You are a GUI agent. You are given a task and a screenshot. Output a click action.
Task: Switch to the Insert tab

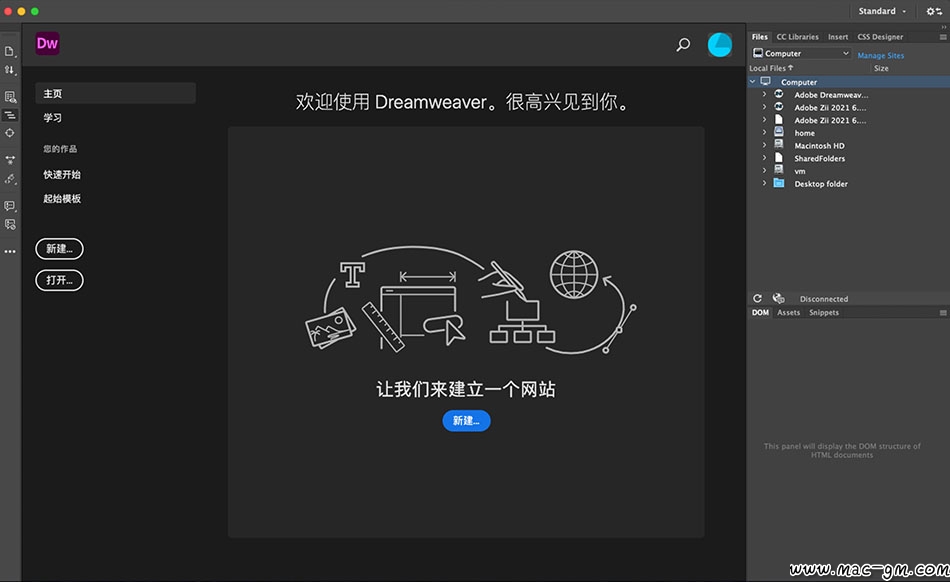(x=838, y=37)
